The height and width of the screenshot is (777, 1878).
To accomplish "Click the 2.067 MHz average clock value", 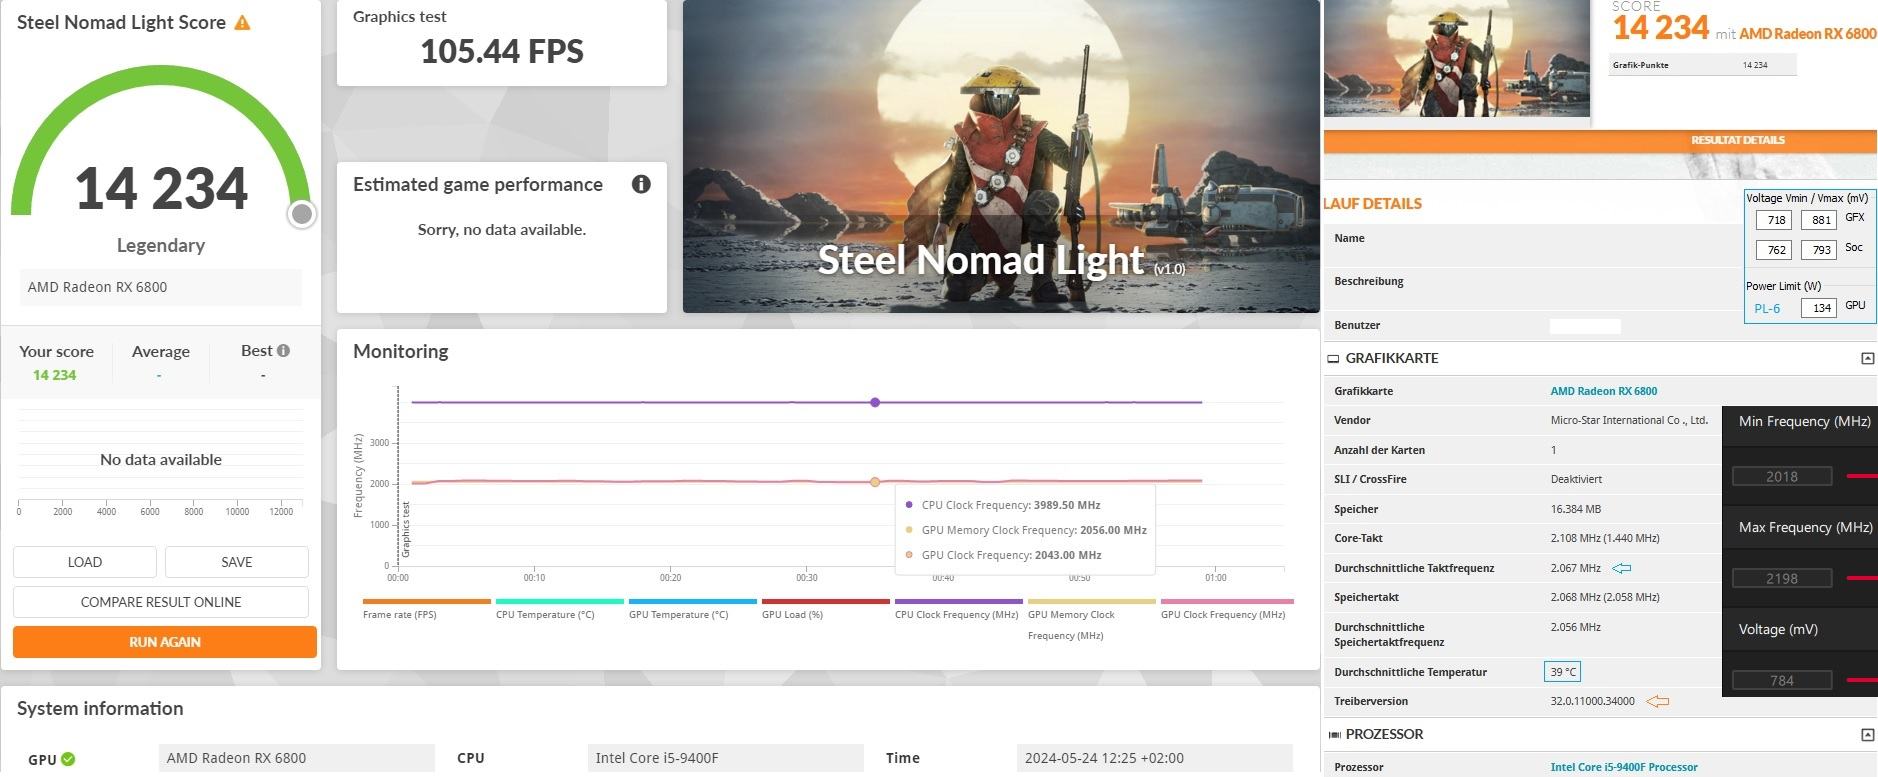I will pyautogui.click(x=1575, y=568).
